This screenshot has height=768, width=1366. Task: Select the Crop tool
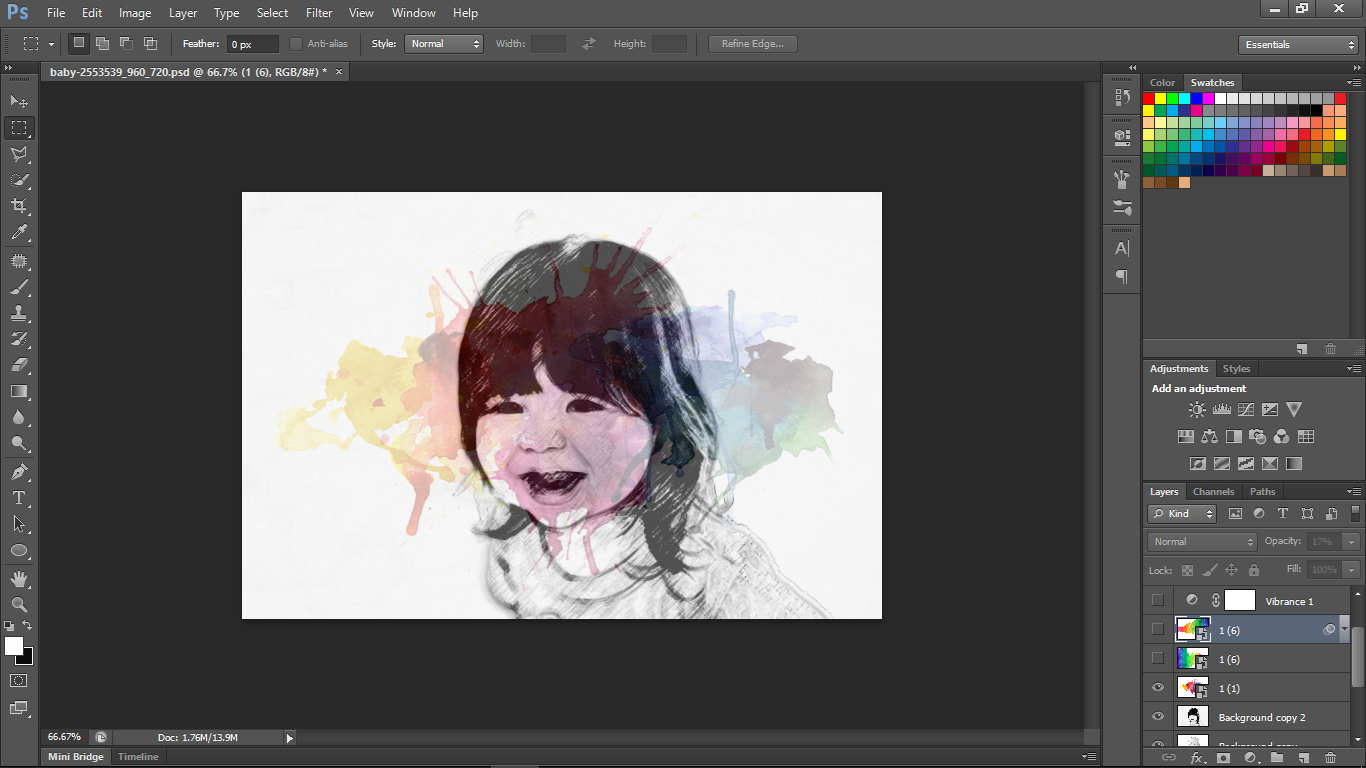tap(19, 206)
